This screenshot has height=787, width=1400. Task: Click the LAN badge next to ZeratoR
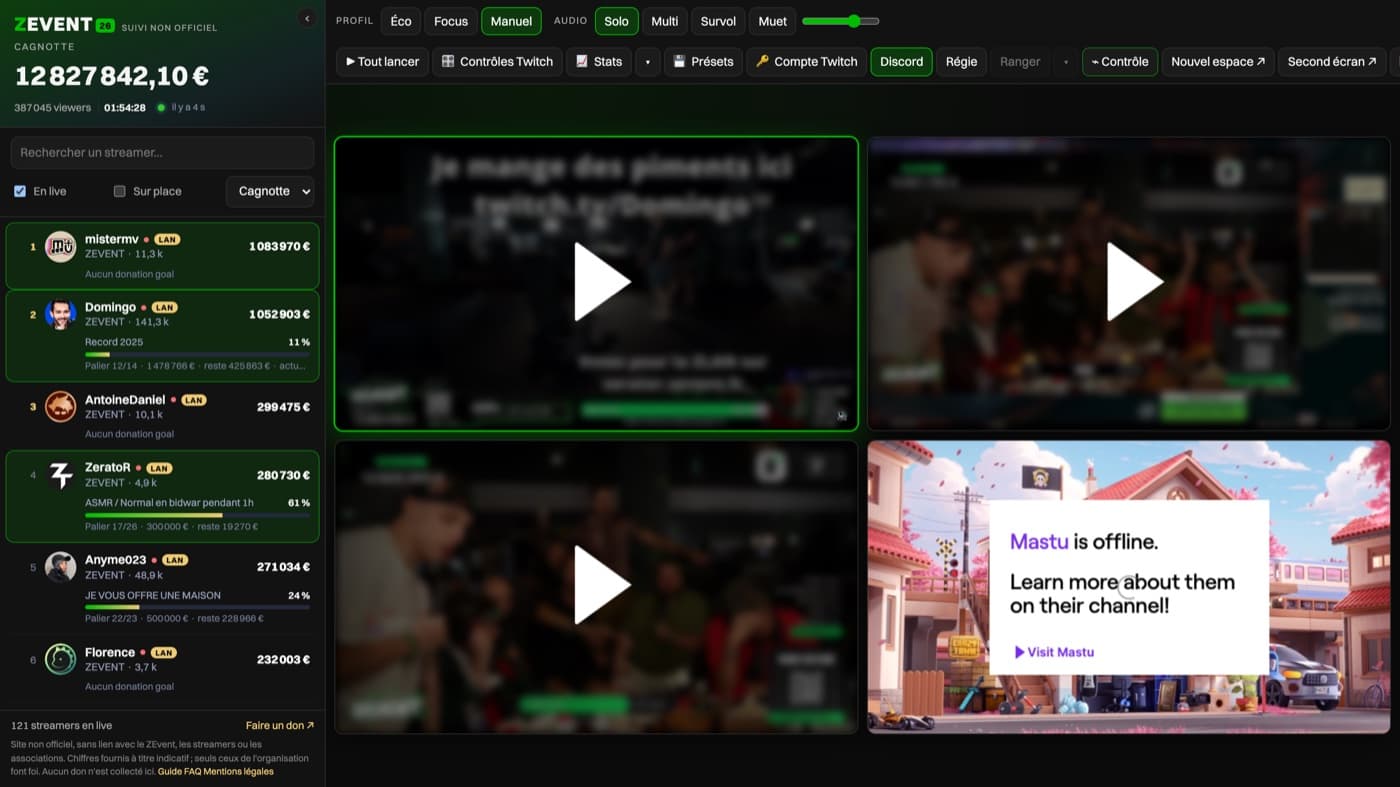click(x=159, y=468)
